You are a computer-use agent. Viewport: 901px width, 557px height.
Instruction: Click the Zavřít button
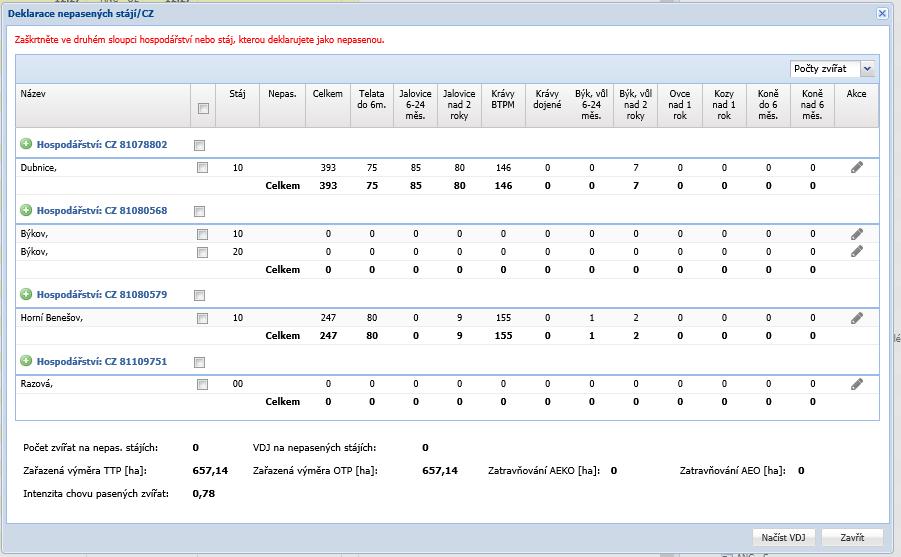click(852, 537)
